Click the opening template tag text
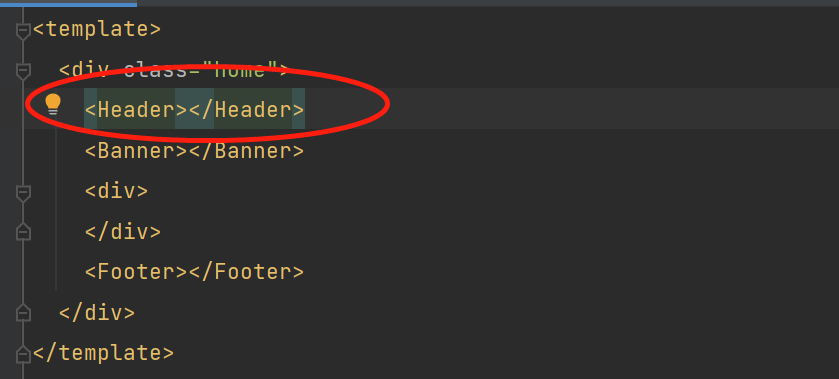This screenshot has height=379, width=839. [97, 29]
